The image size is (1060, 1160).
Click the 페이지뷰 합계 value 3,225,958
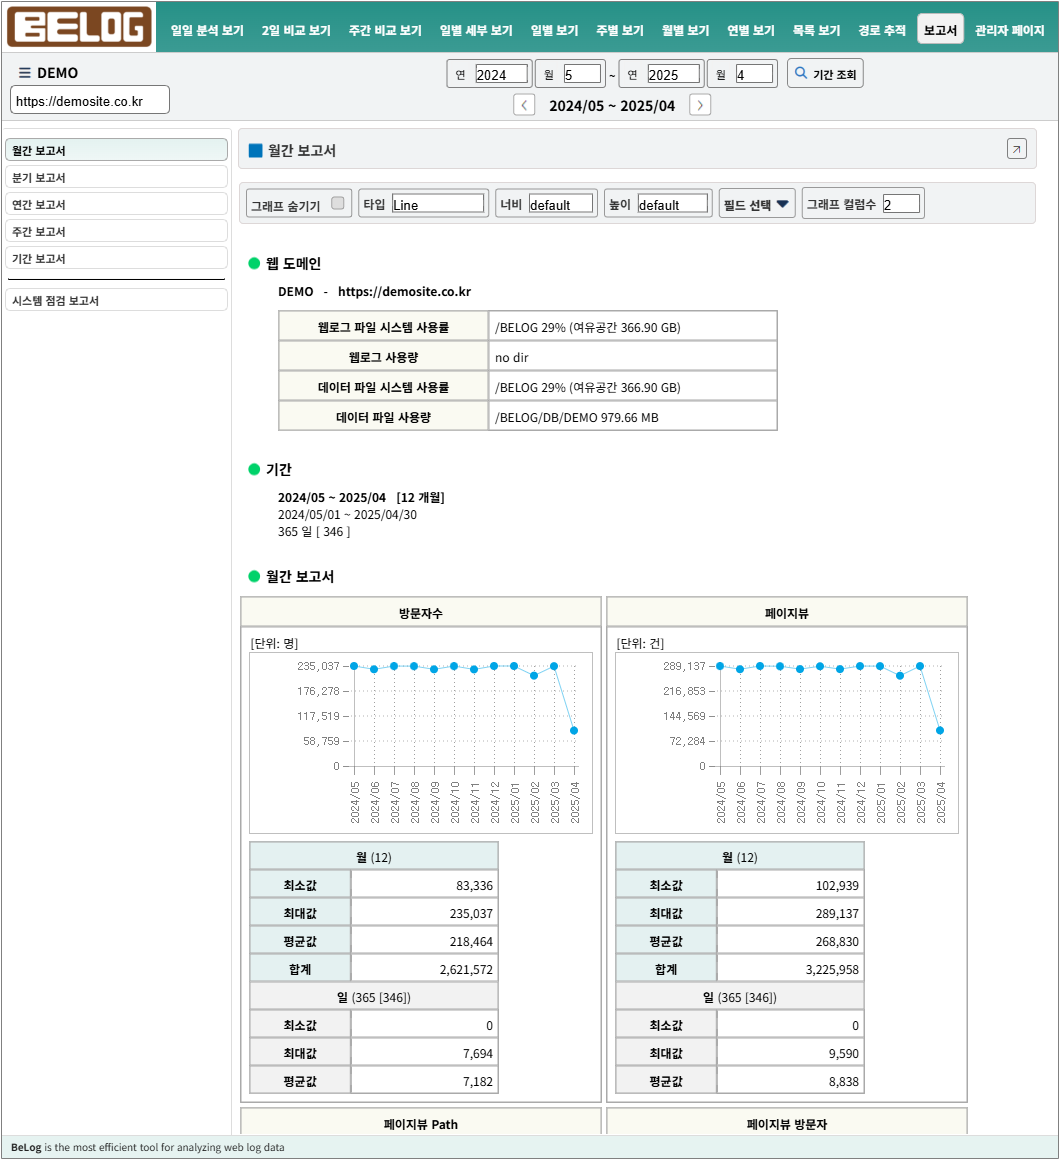click(x=791, y=969)
